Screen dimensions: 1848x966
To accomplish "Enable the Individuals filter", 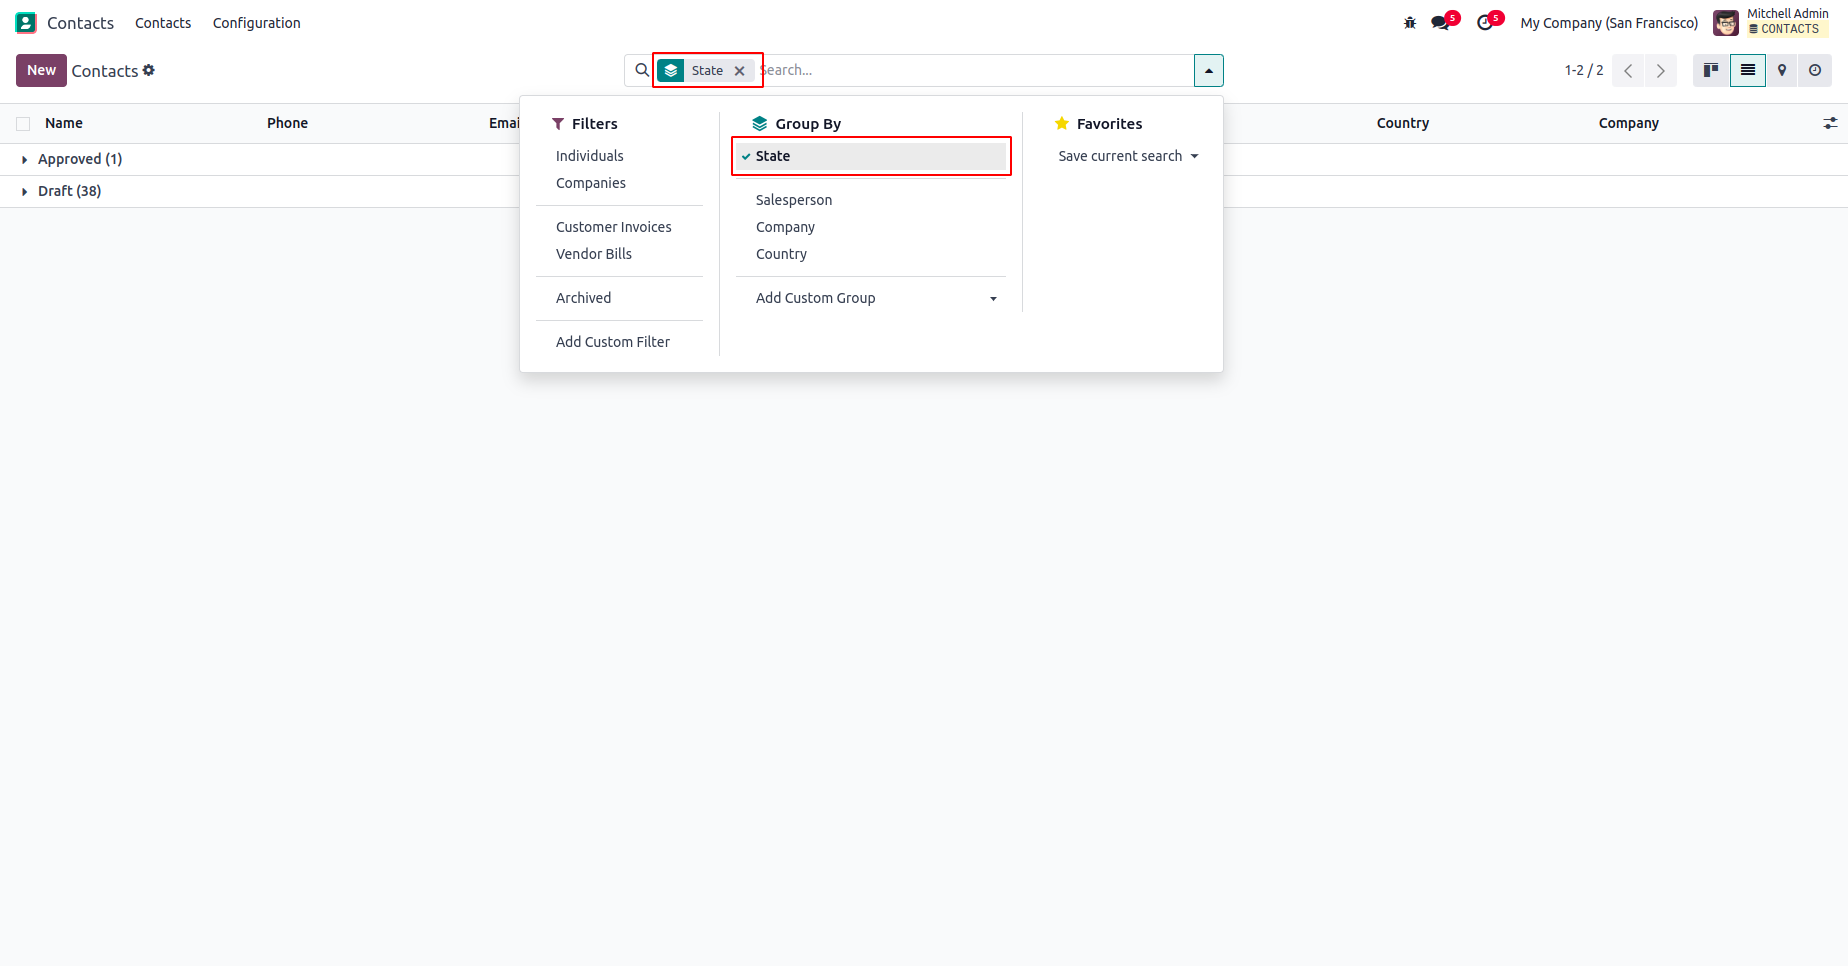I will click(x=590, y=156).
